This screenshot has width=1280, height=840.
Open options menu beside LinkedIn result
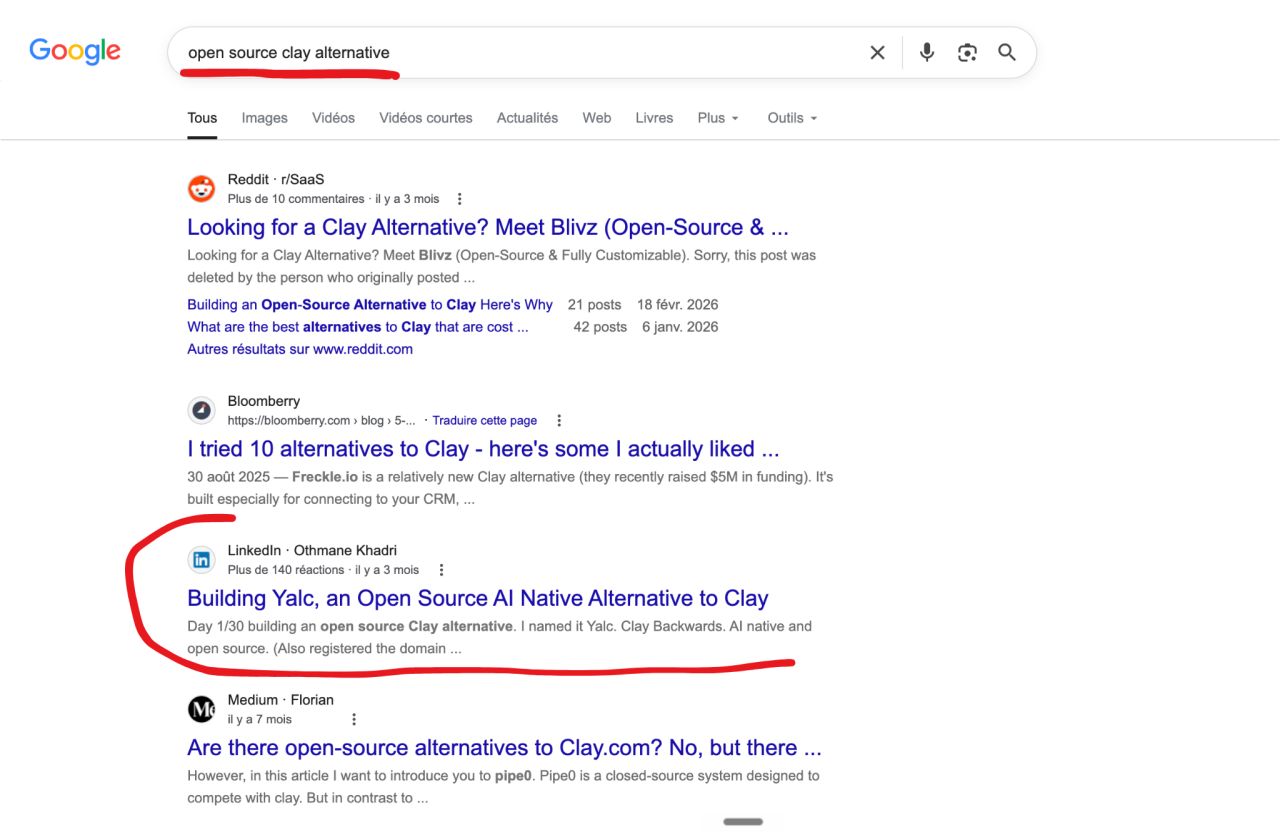(441, 570)
